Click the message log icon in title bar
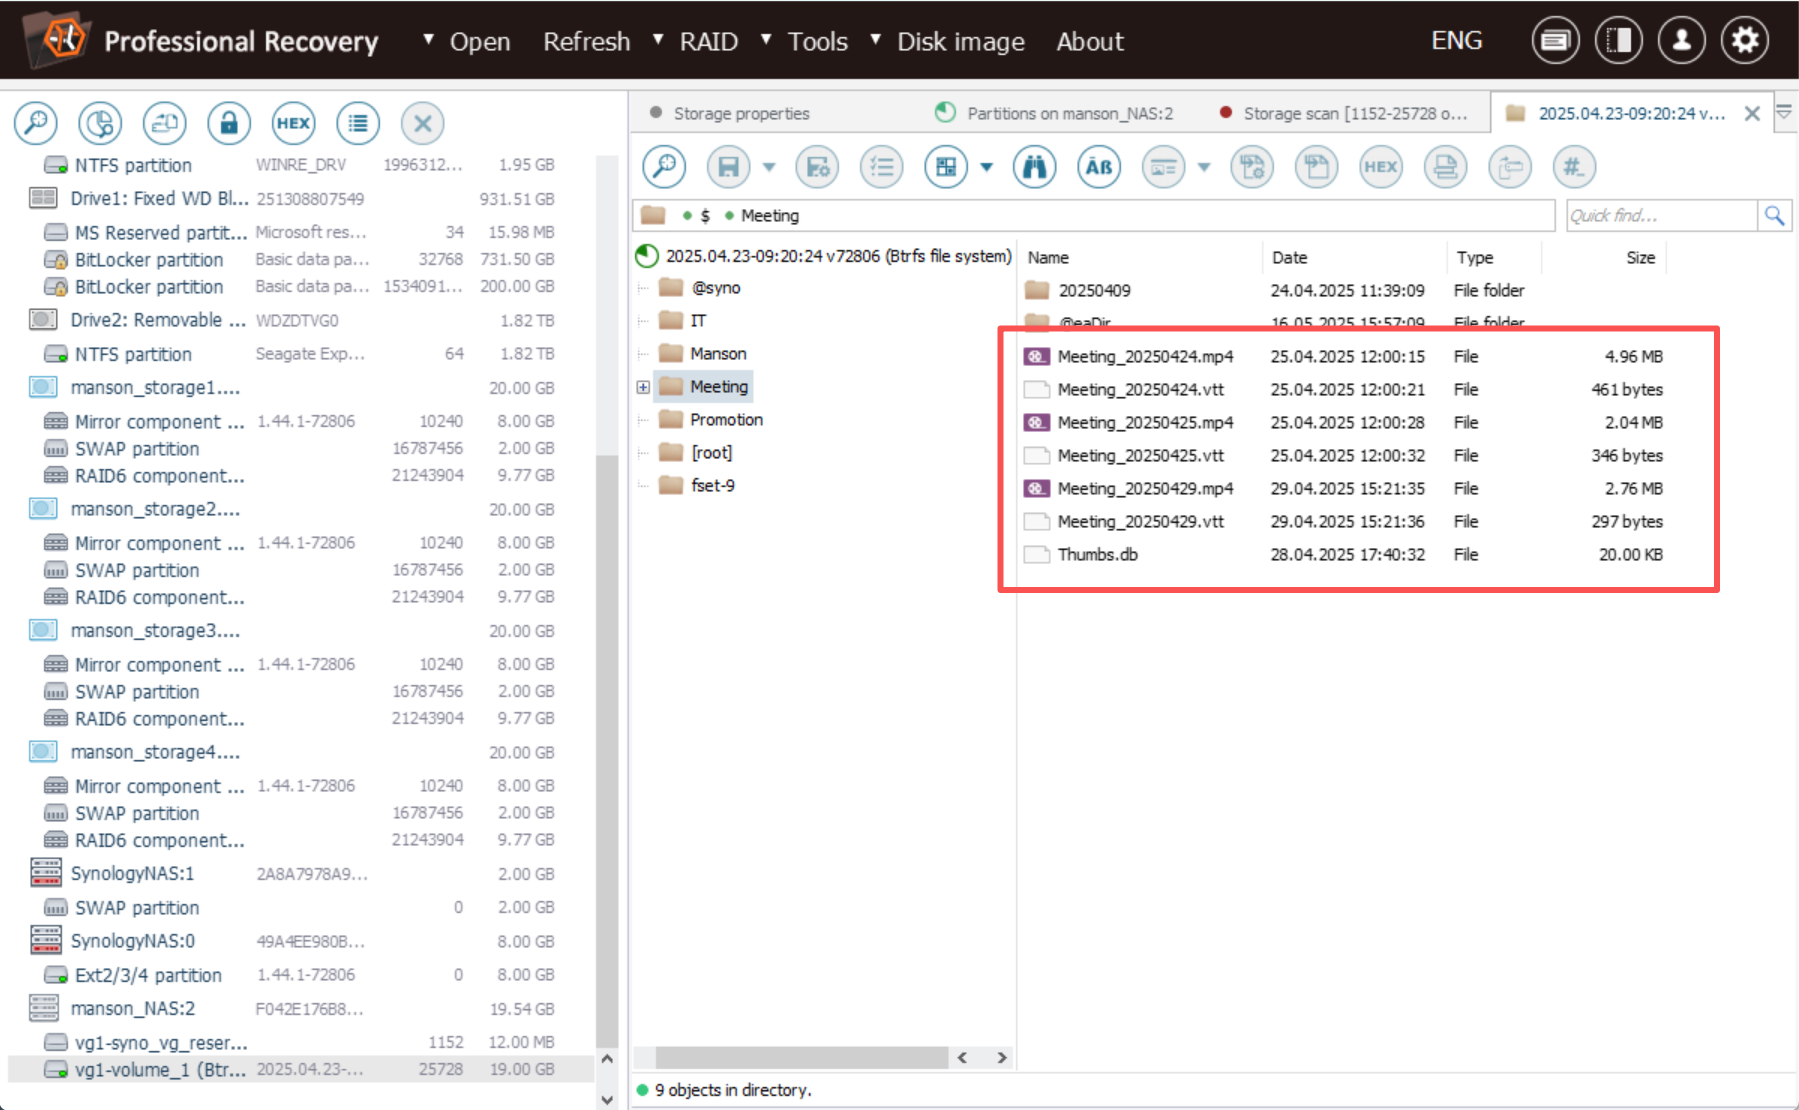 [1555, 40]
